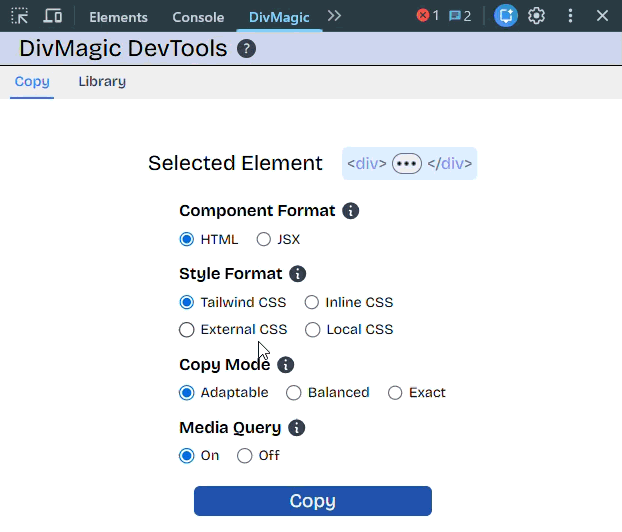Show Component Format info tooltip
Viewport: 622px width, 532px height.
[351, 211]
